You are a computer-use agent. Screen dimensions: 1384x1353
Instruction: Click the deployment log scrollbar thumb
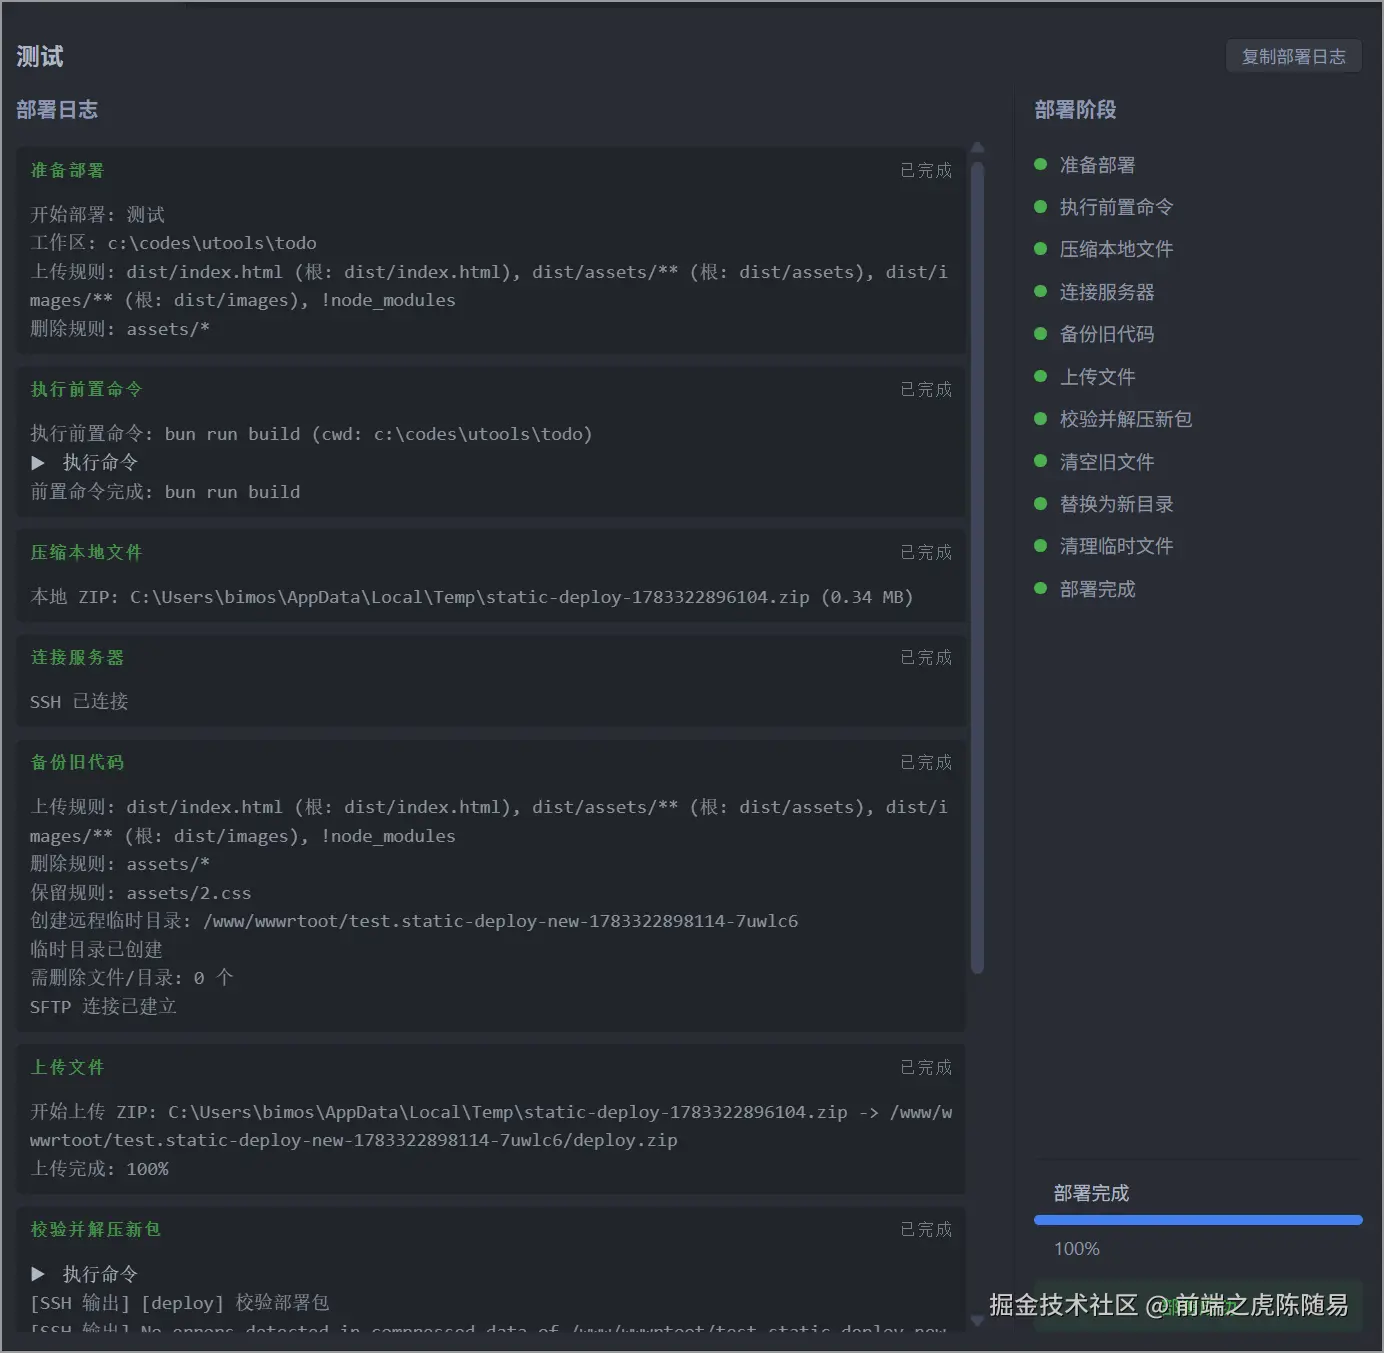click(977, 567)
